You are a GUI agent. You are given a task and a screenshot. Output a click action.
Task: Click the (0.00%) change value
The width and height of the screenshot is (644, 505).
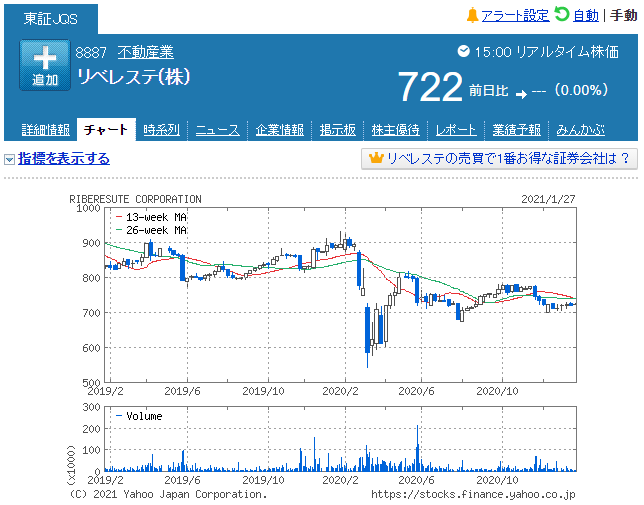(x=581, y=90)
